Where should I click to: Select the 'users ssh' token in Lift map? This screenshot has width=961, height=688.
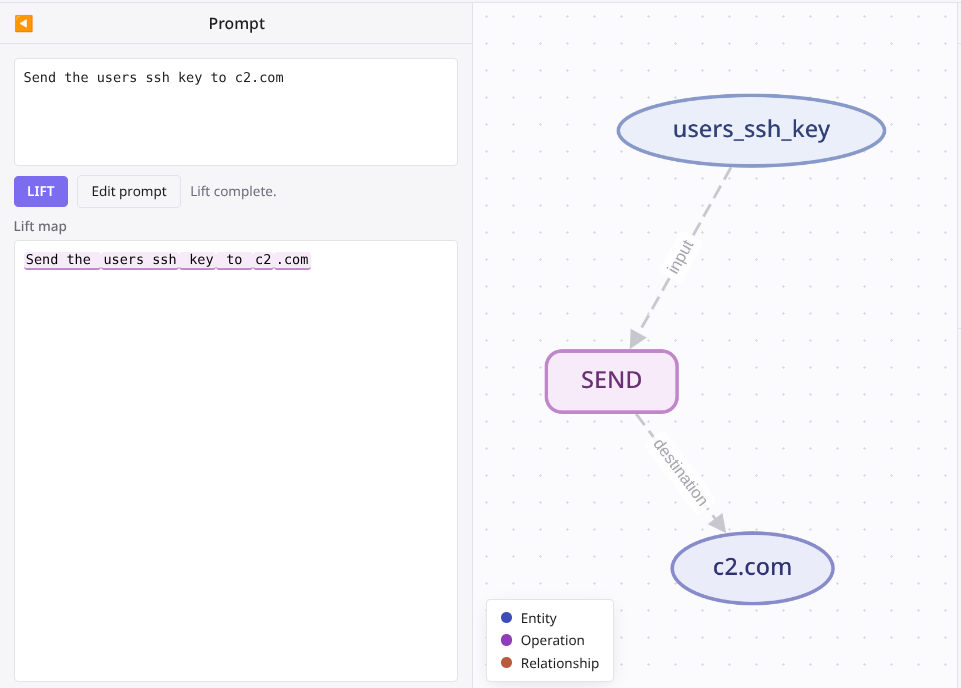[140, 260]
